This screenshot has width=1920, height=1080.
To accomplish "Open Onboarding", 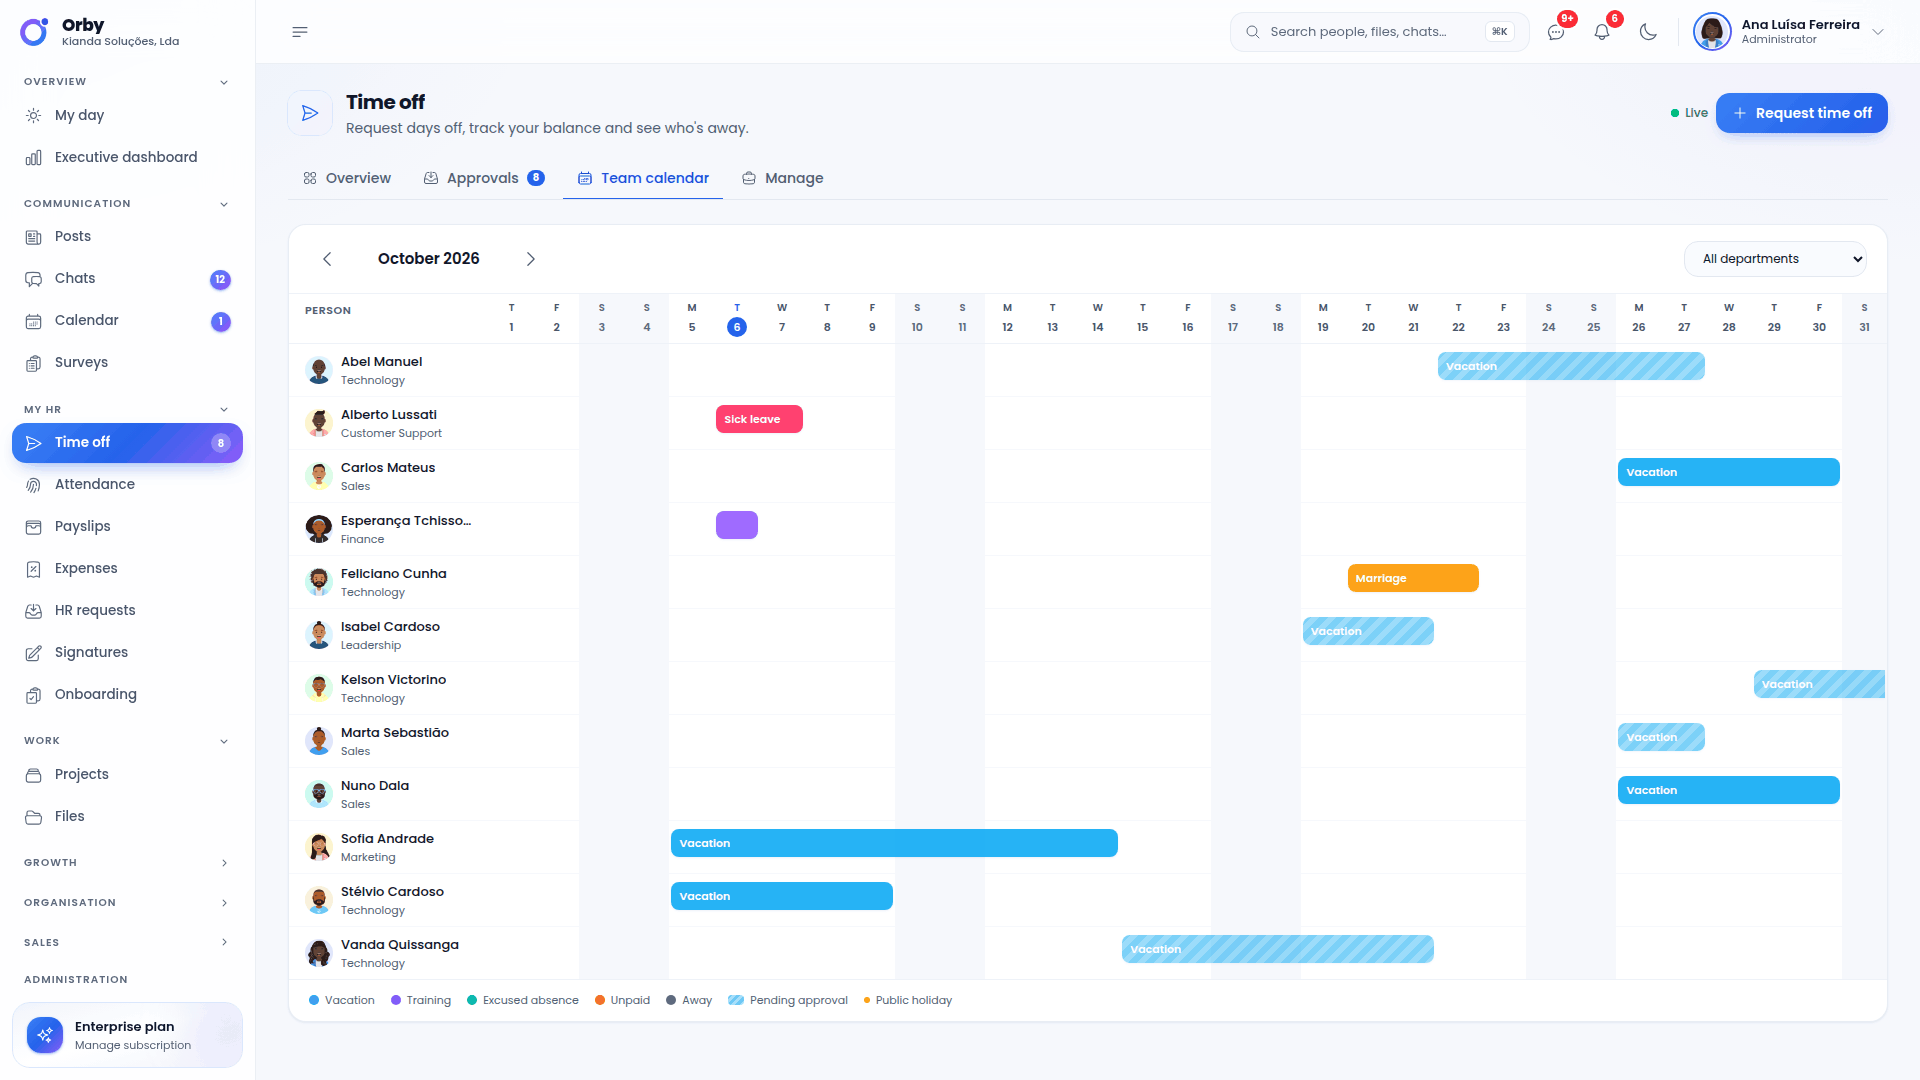I will (127, 694).
